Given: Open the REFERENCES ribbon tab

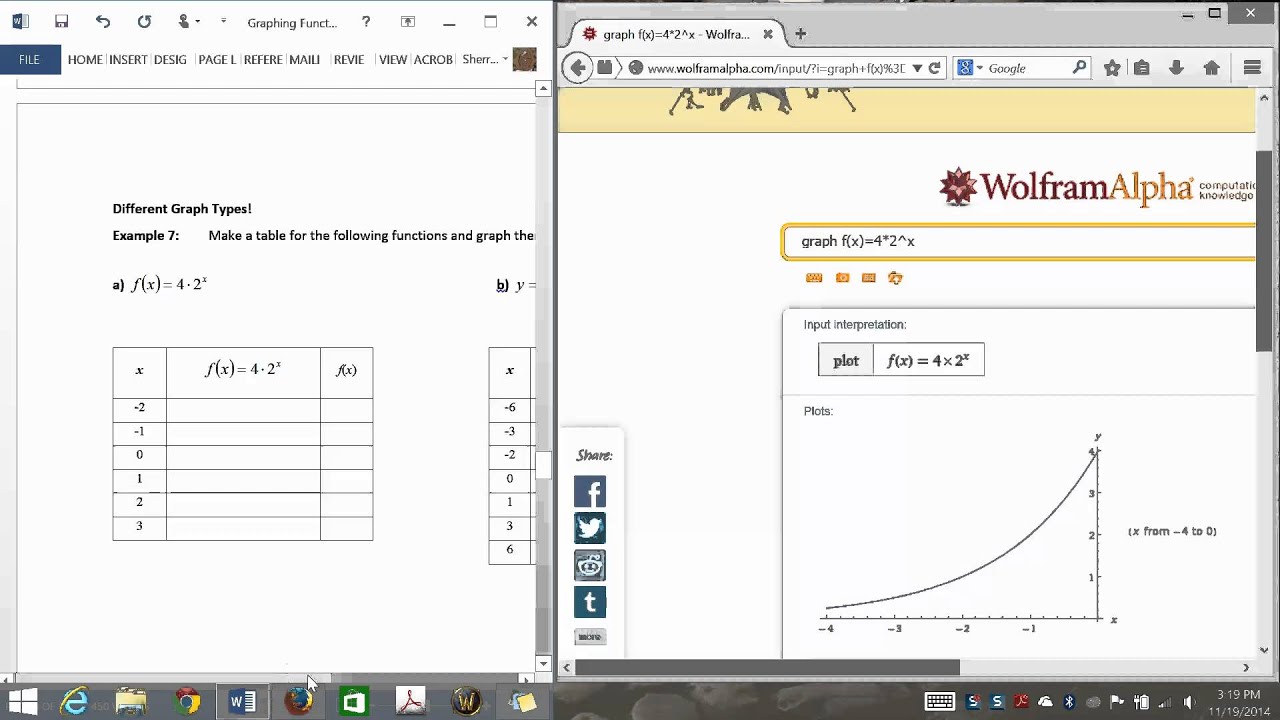Looking at the screenshot, I should (x=263, y=60).
